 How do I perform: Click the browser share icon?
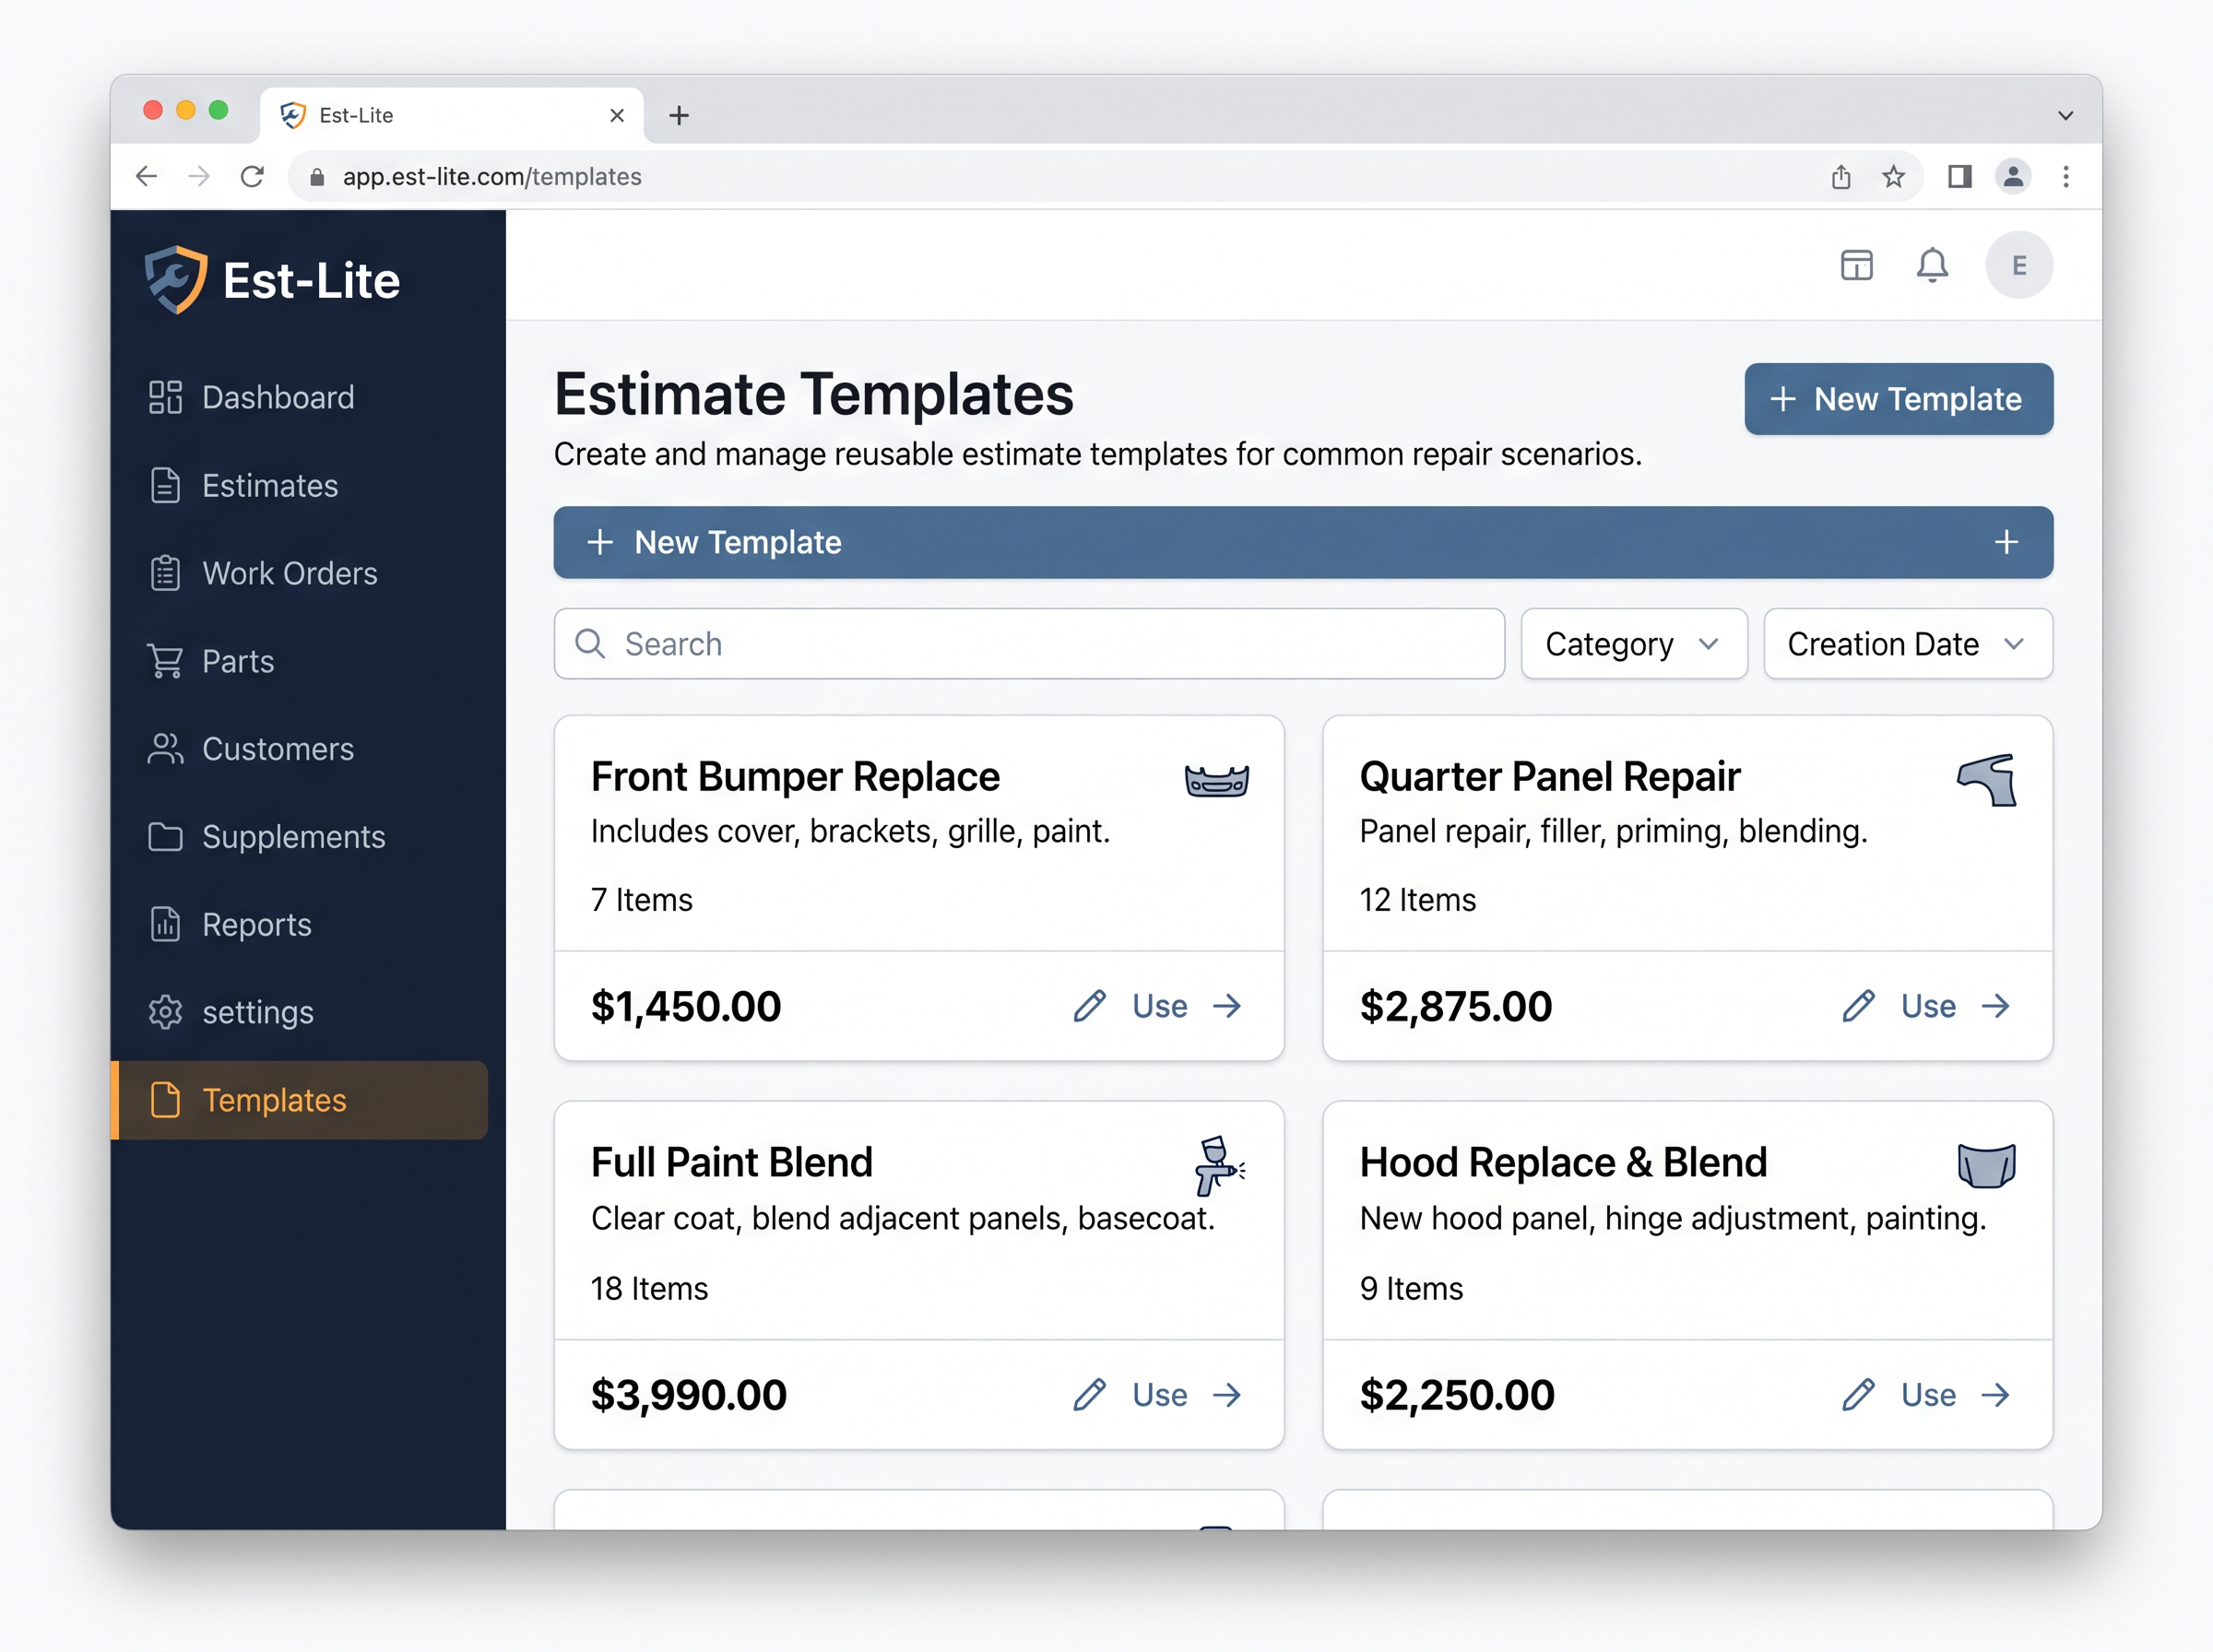pyautogui.click(x=1841, y=177)
